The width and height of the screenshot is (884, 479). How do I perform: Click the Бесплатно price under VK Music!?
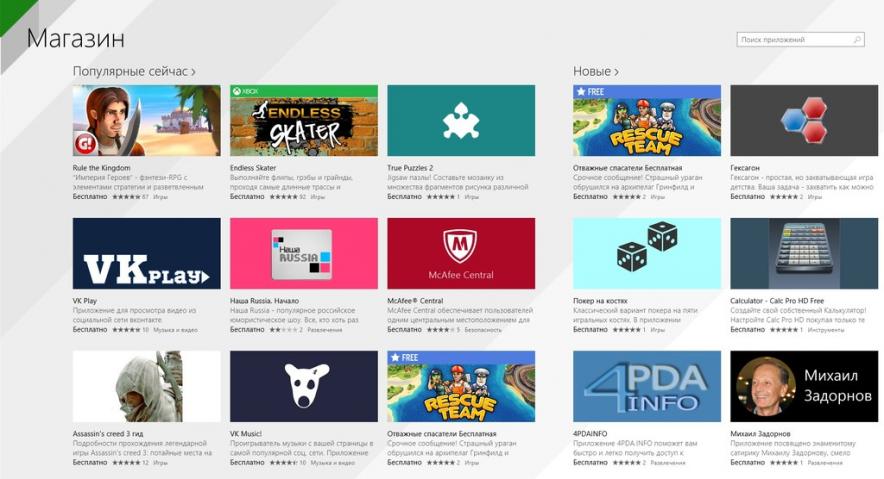(x=247, y=463)
